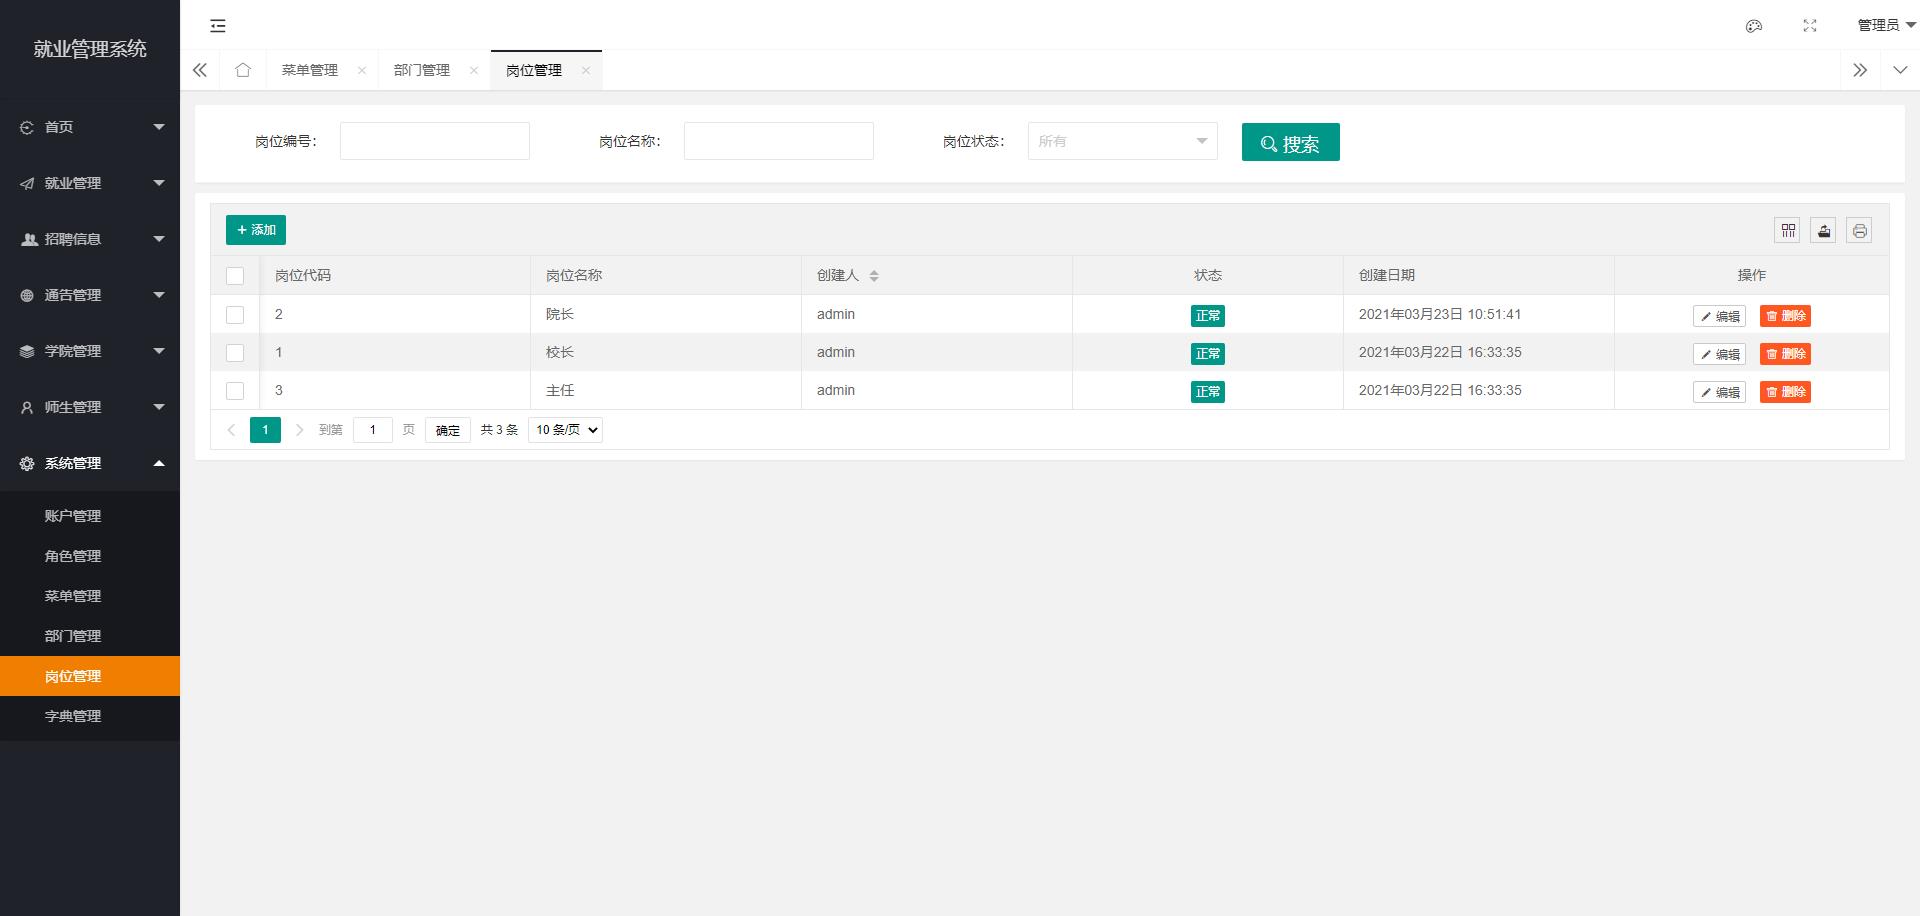Click the 添加 add button

point(256,230)
